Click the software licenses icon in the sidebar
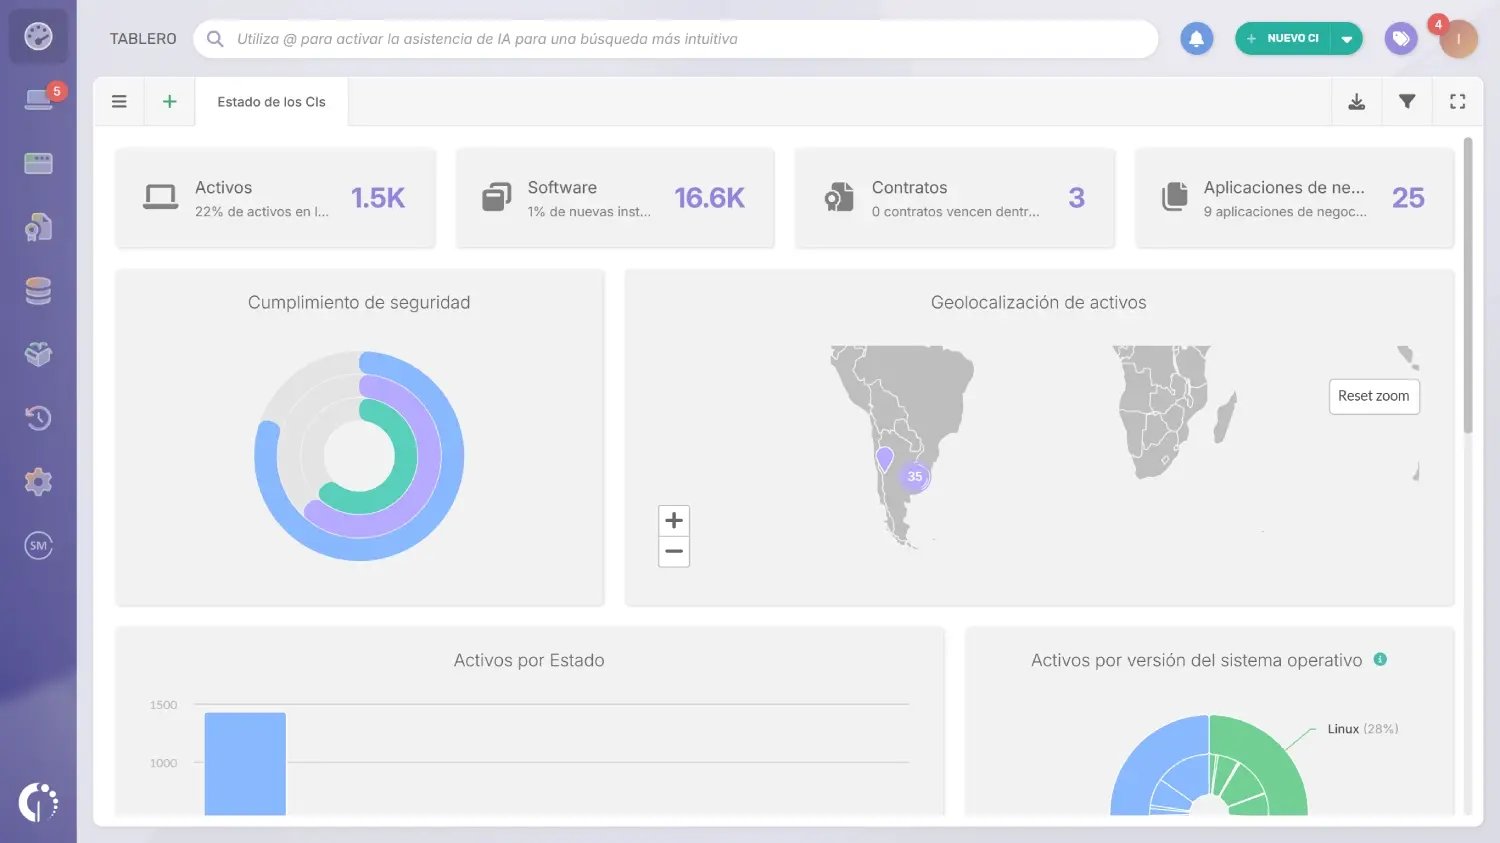 (38, 227)
